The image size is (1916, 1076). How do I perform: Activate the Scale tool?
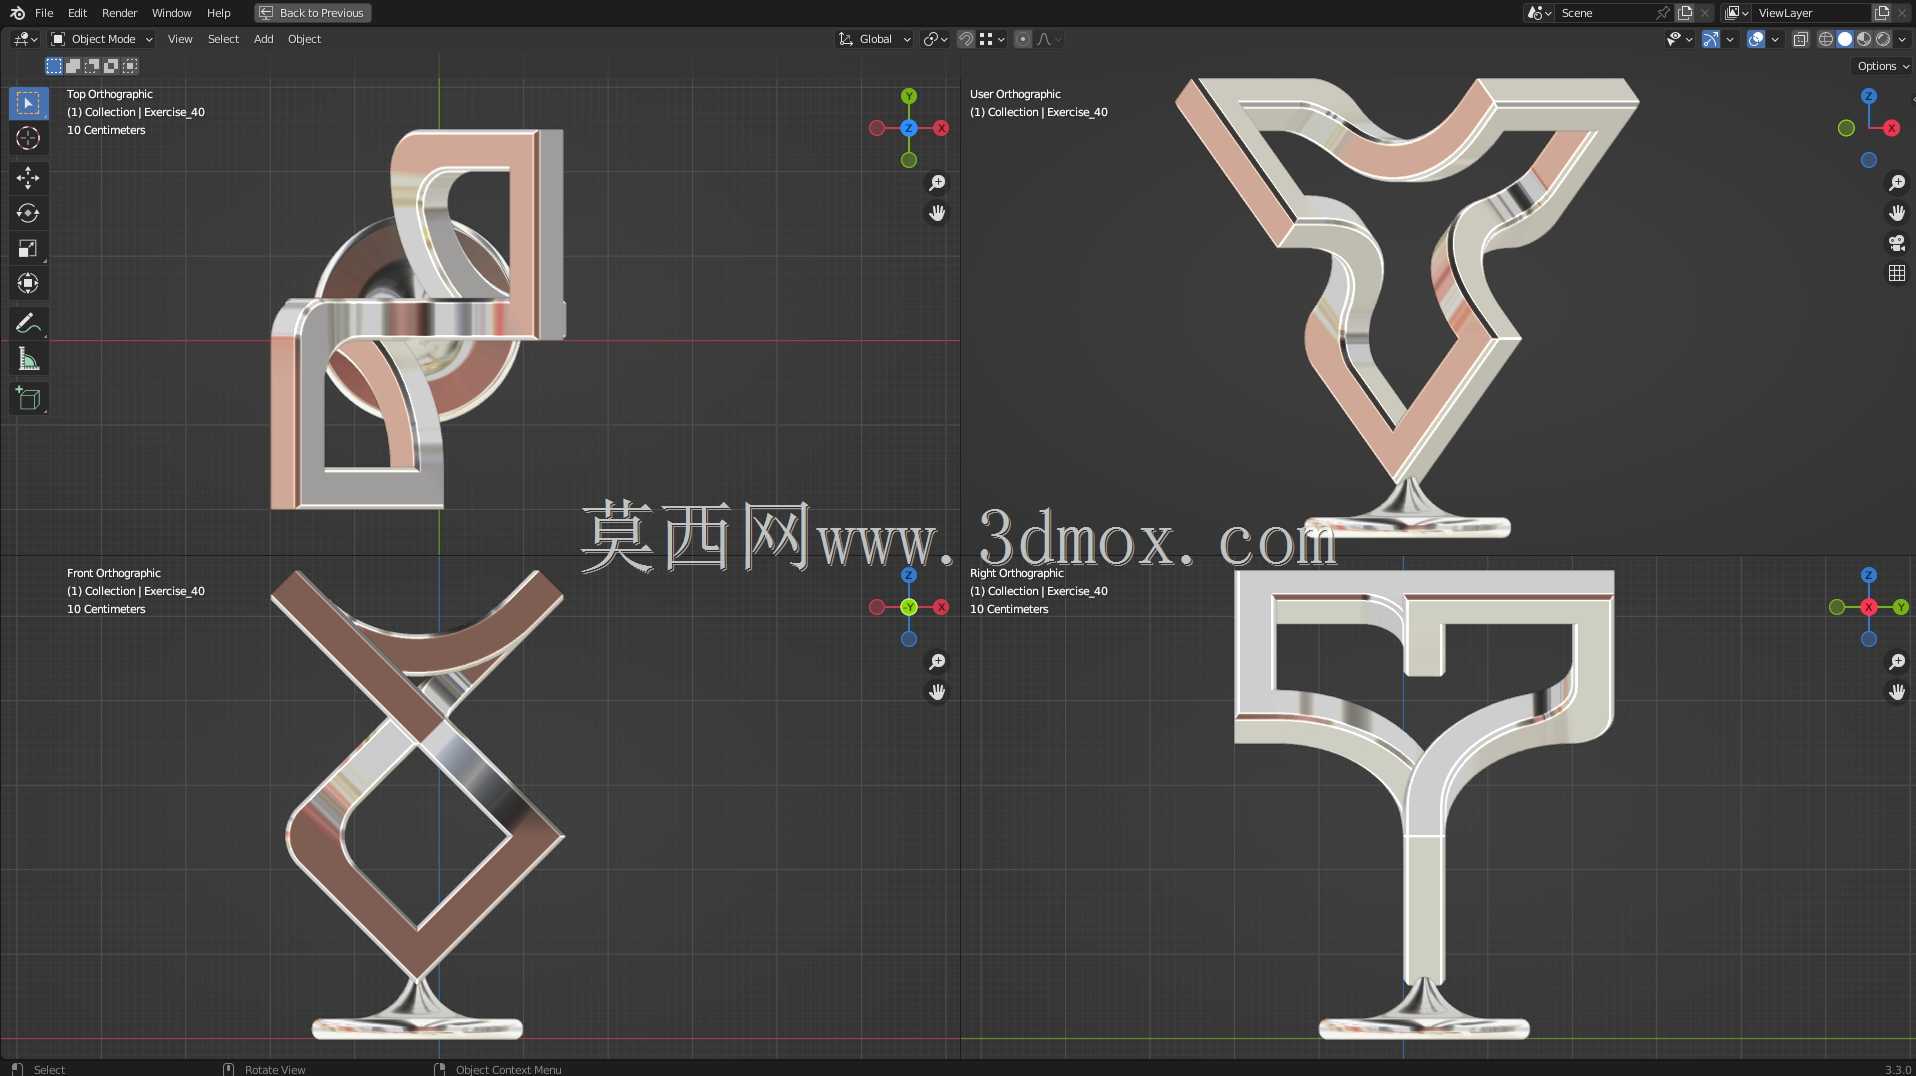click(28, 248)
